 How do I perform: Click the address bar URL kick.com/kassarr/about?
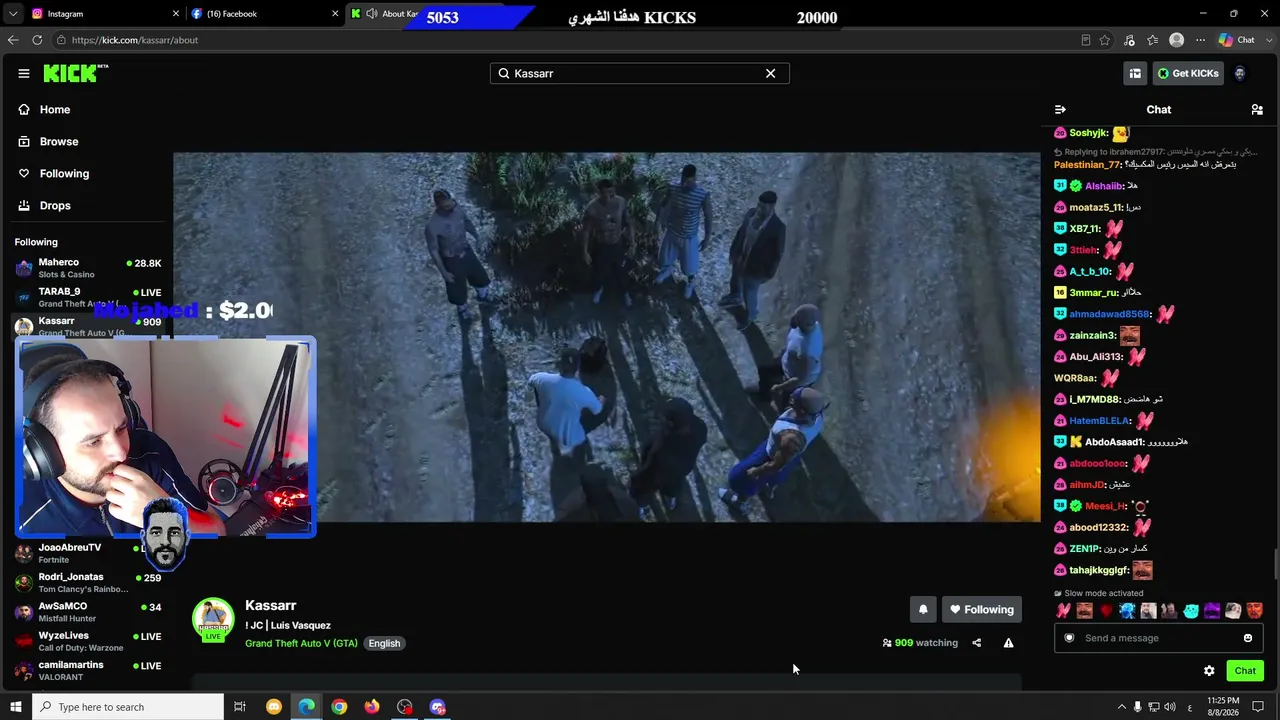[x=135, y=40]
